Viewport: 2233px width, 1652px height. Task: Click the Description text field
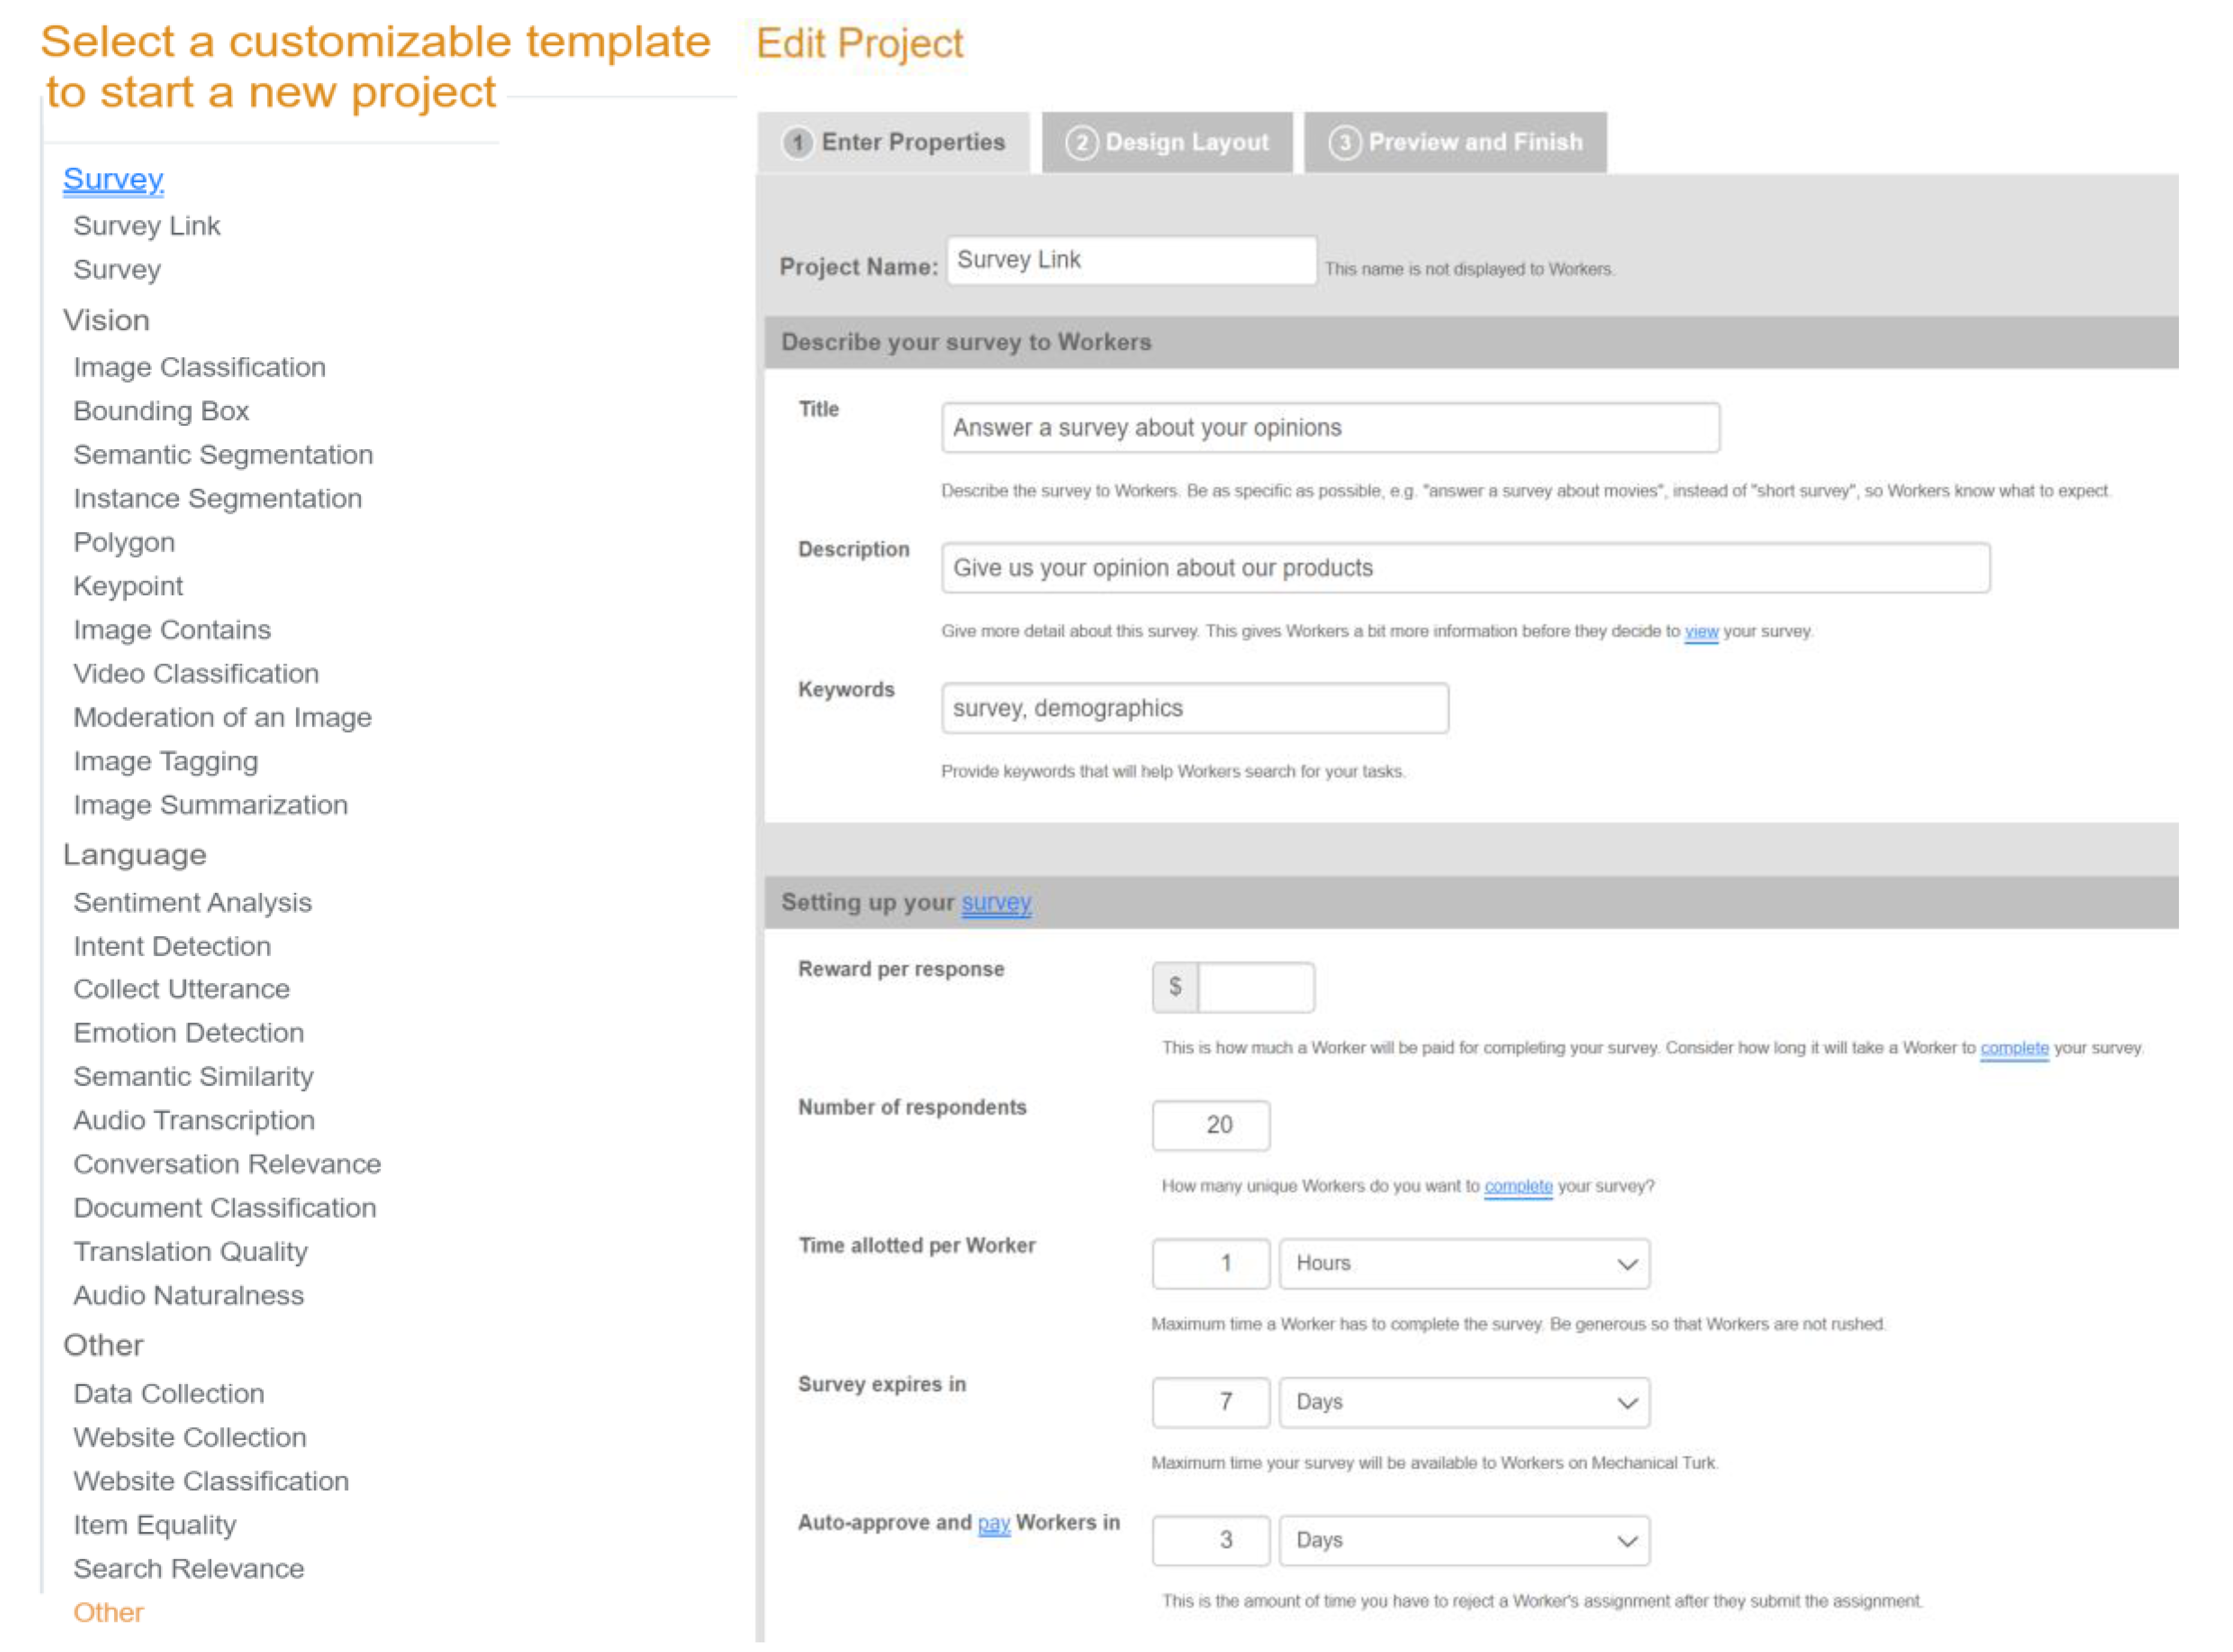pyautogui.click(x=1465, y=568)
